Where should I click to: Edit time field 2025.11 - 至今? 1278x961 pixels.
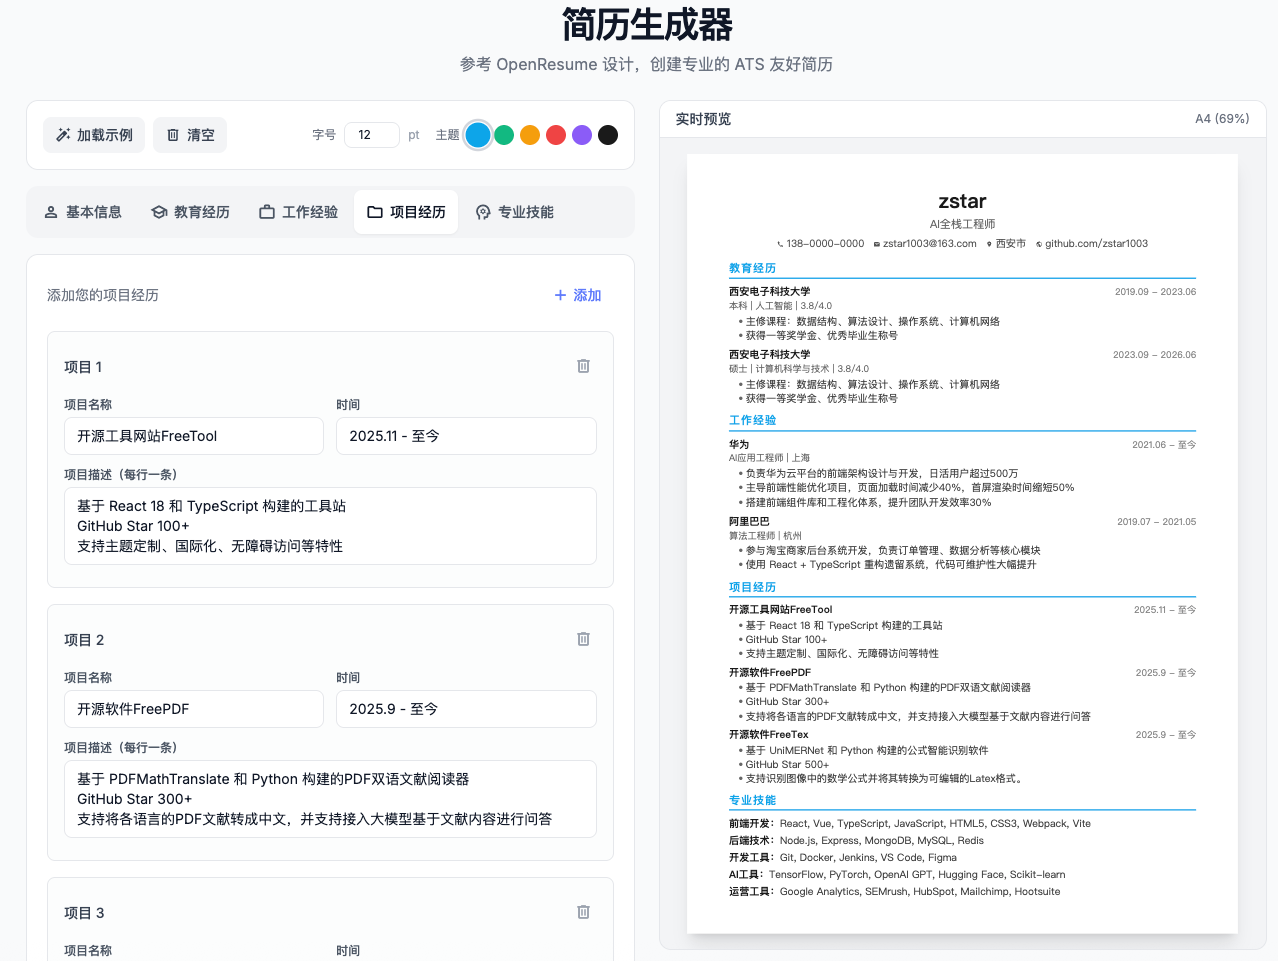466,436
